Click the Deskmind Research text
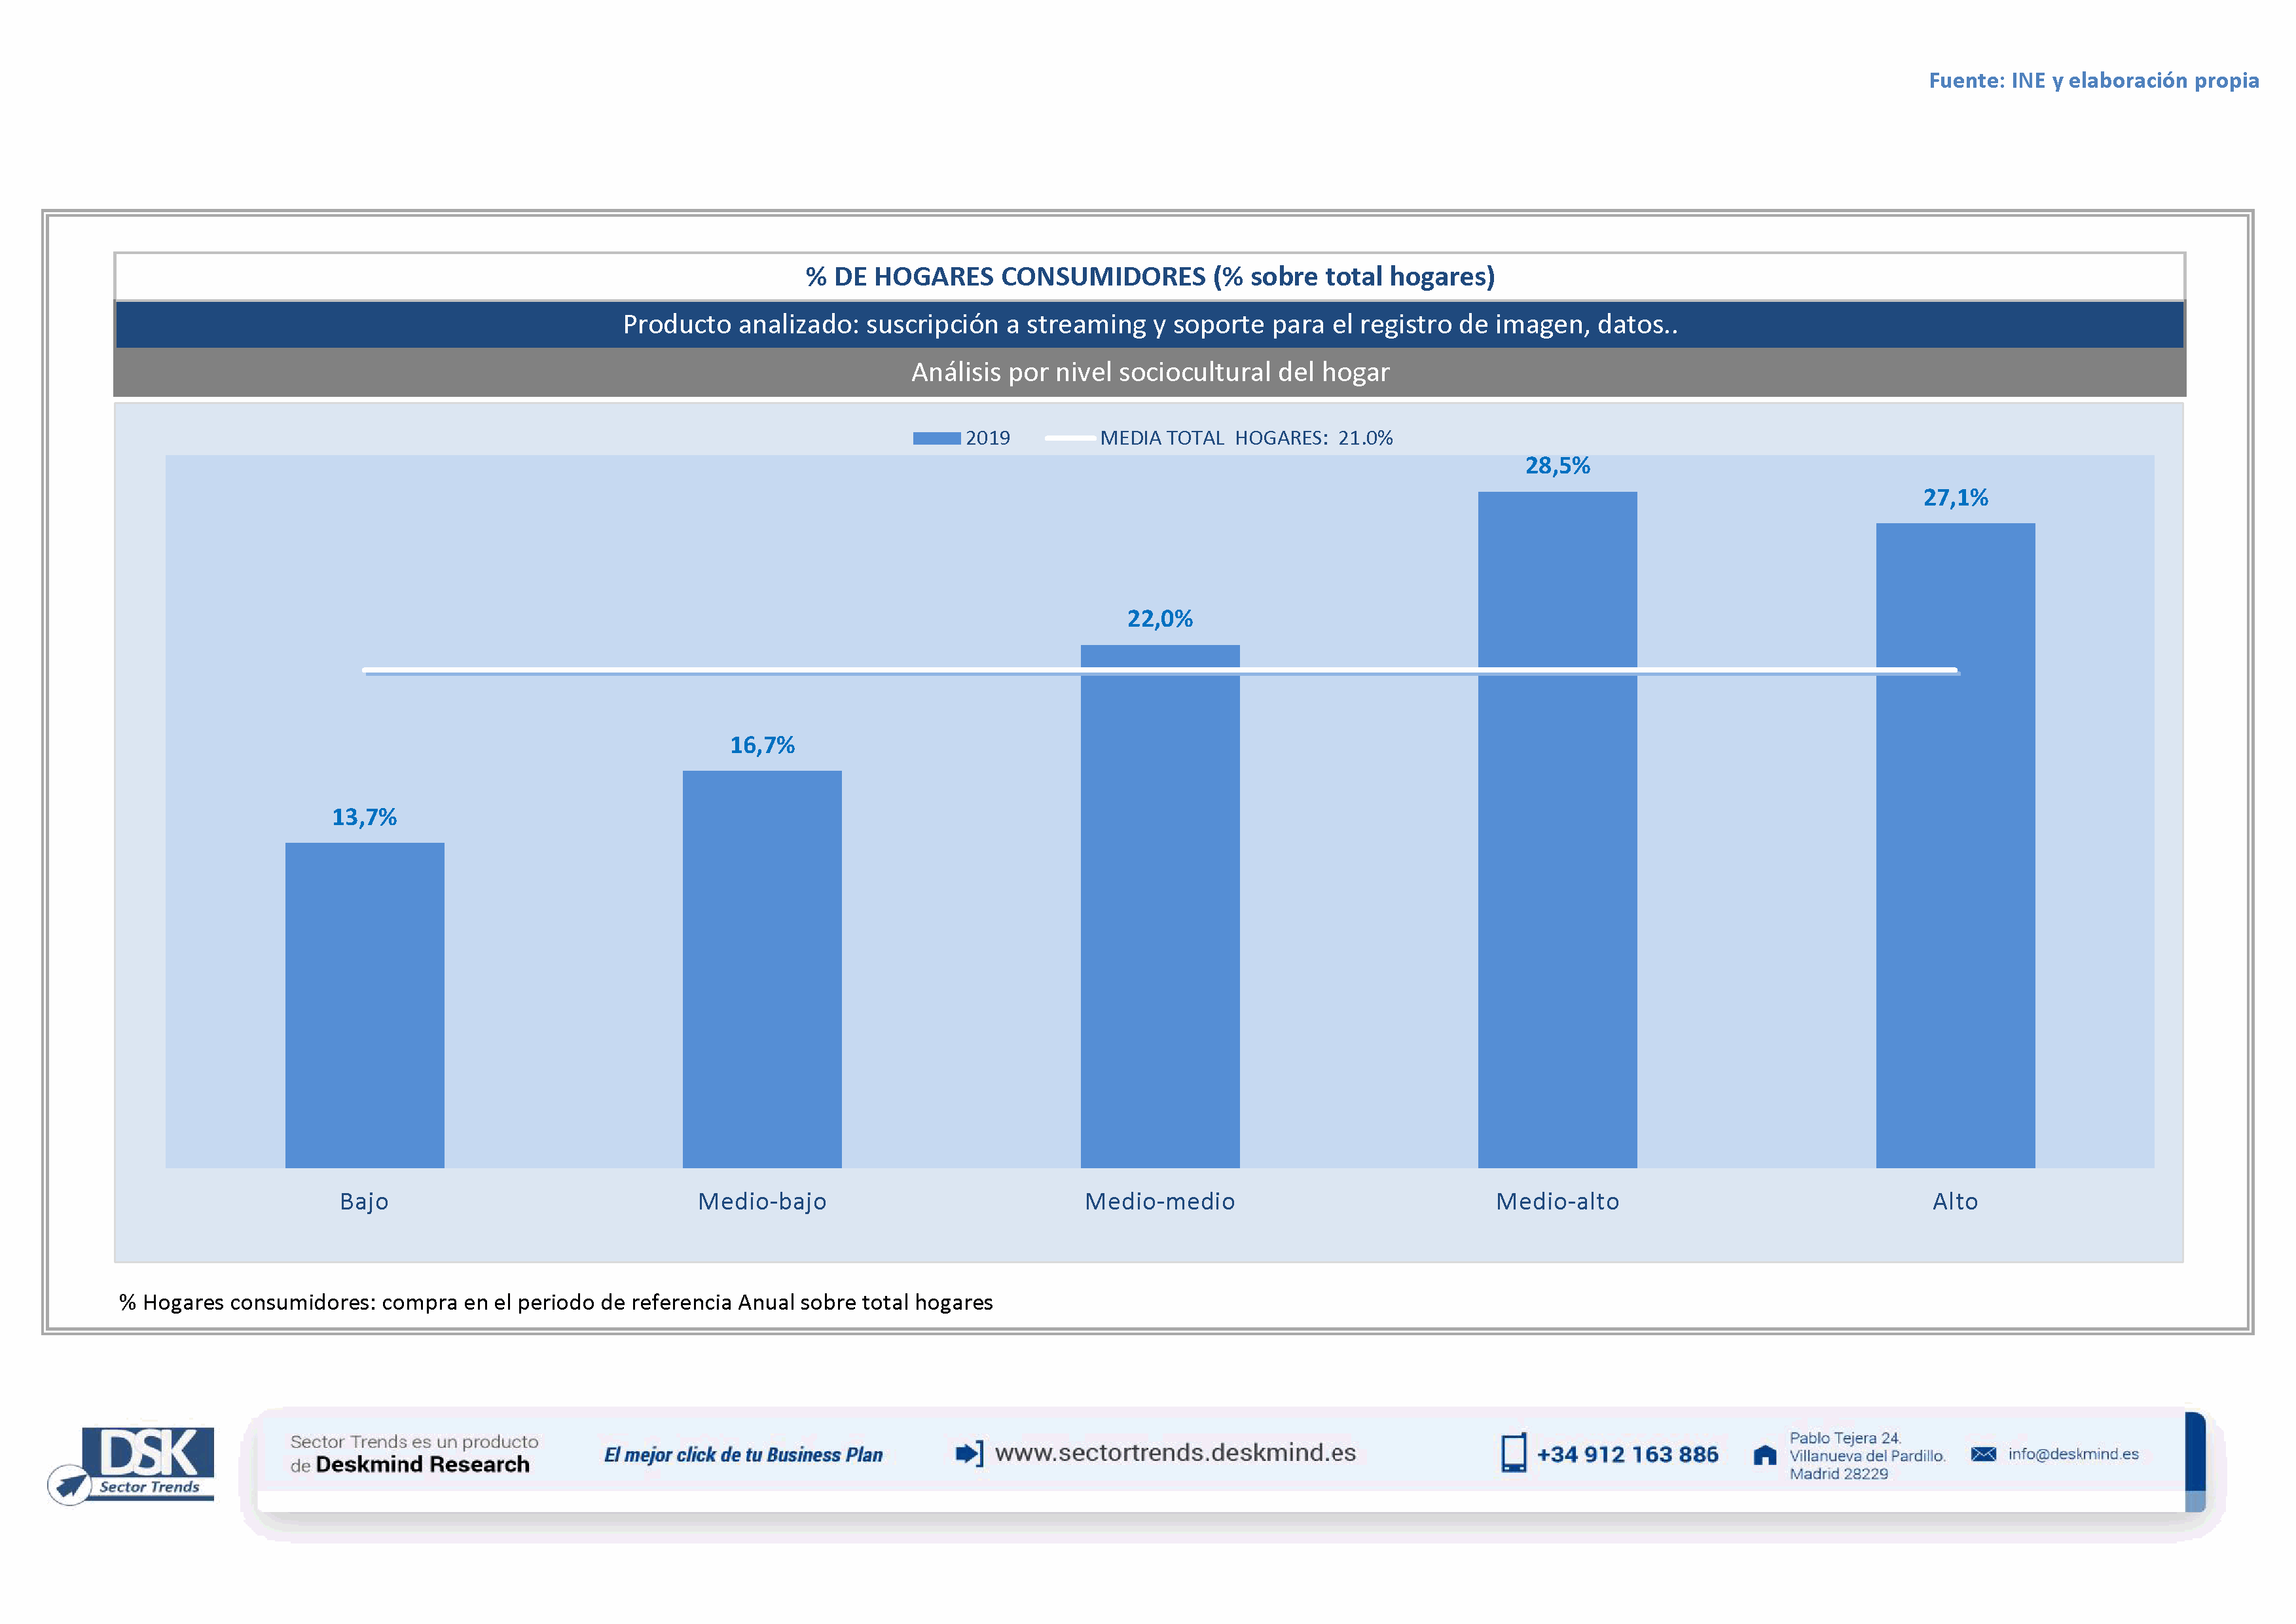Image resolution: width=2296 pixels, height=1624 pixels. pos(422,1465)
